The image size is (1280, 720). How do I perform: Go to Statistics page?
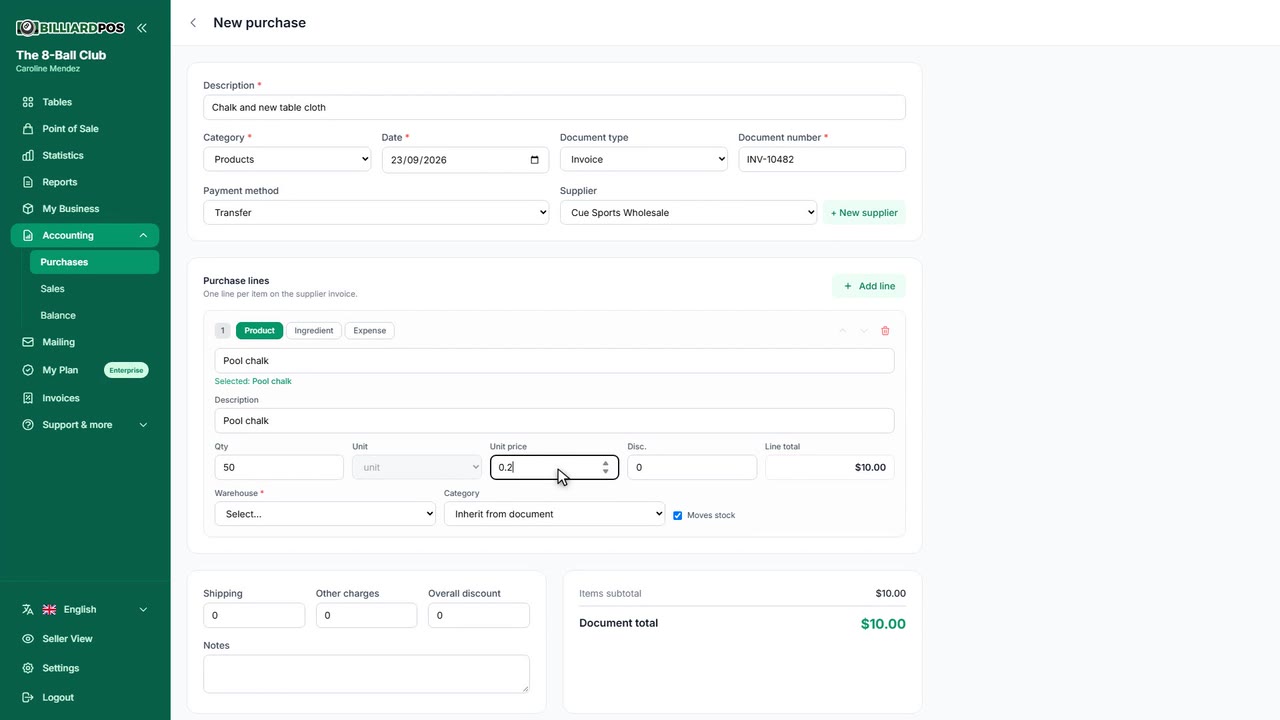(85, 156)
